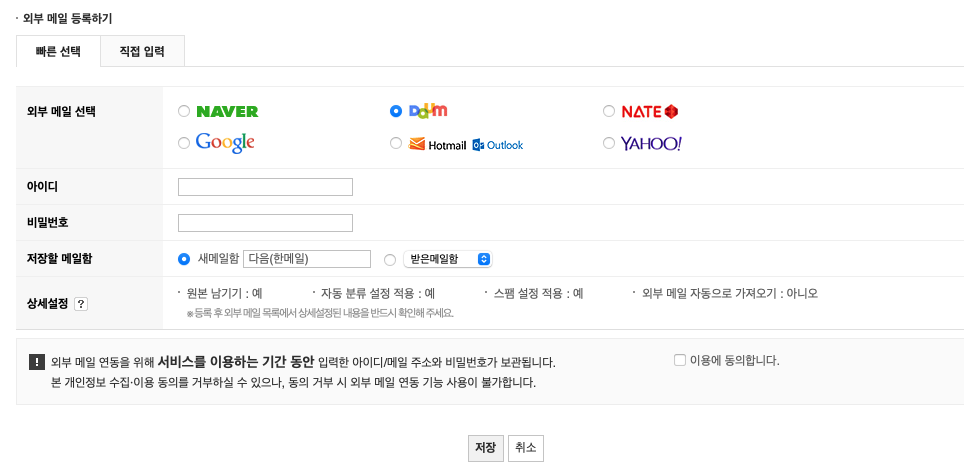Choose the 새메일함 radio option
Viewport: 964px width, 468px height.
click(x=184, y=260)
